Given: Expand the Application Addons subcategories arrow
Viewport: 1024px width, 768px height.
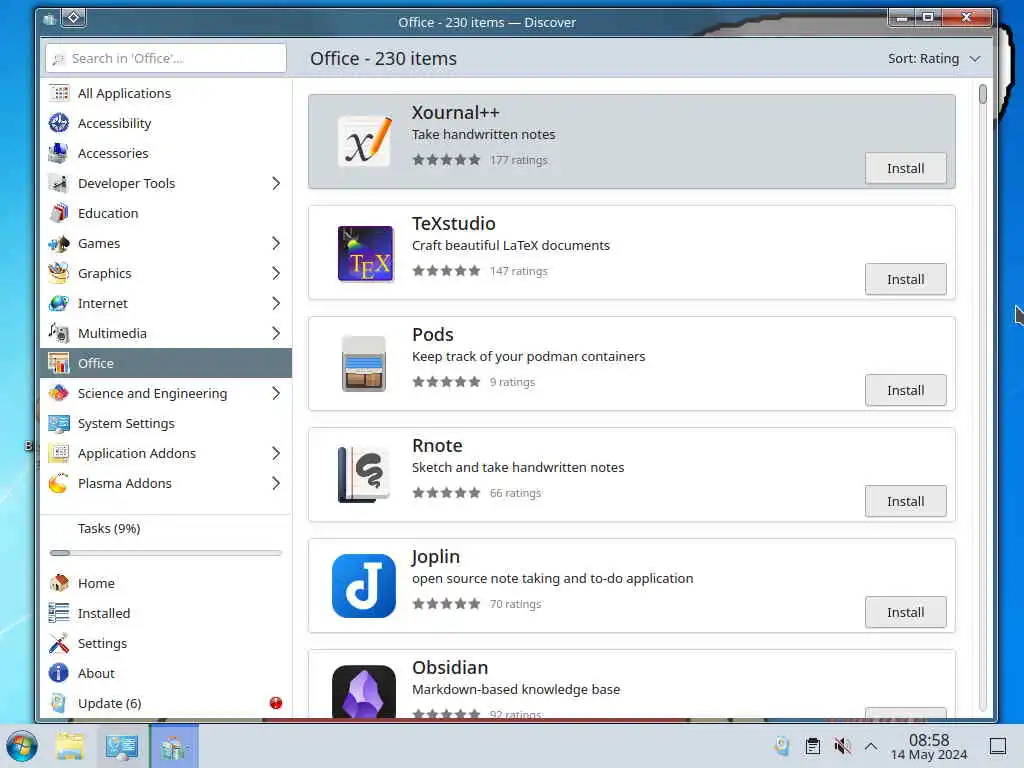Looking at the screenshot, I should 276,453.
